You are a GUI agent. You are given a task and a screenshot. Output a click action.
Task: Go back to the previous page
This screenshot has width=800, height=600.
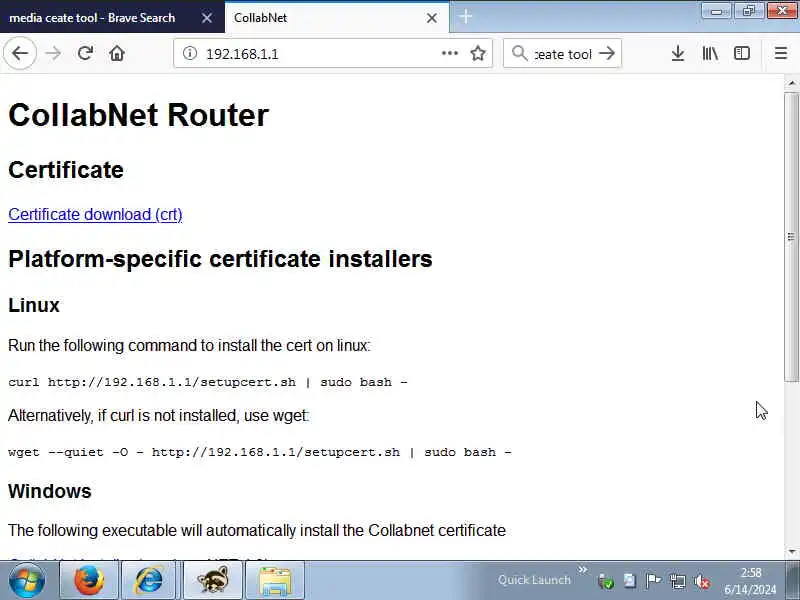(x=20, y=53)
